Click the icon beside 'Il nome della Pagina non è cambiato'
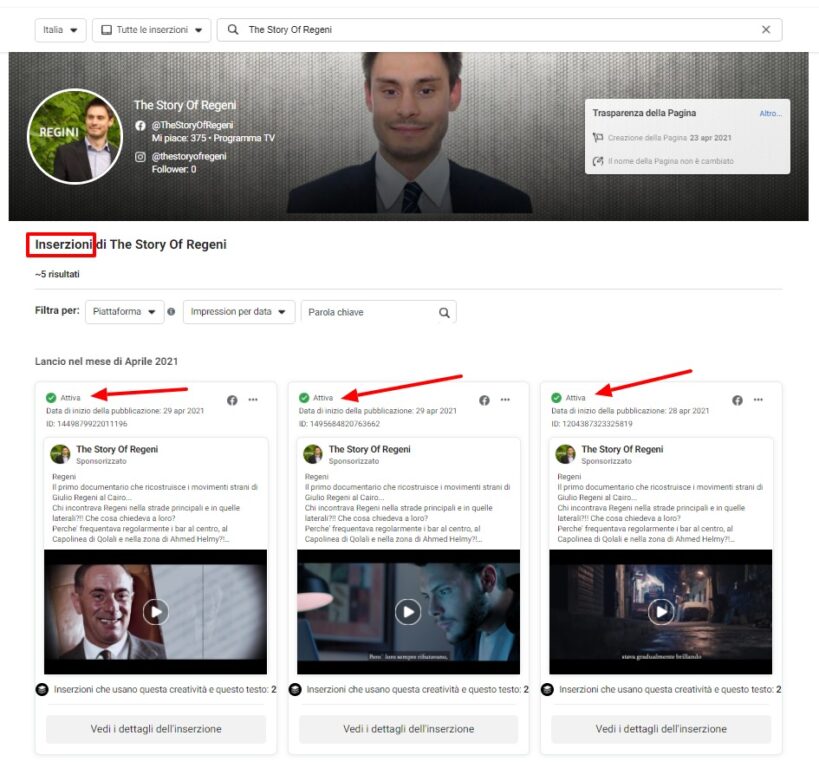Viewport: 819px width, 768px height. (x=598, y=161)
